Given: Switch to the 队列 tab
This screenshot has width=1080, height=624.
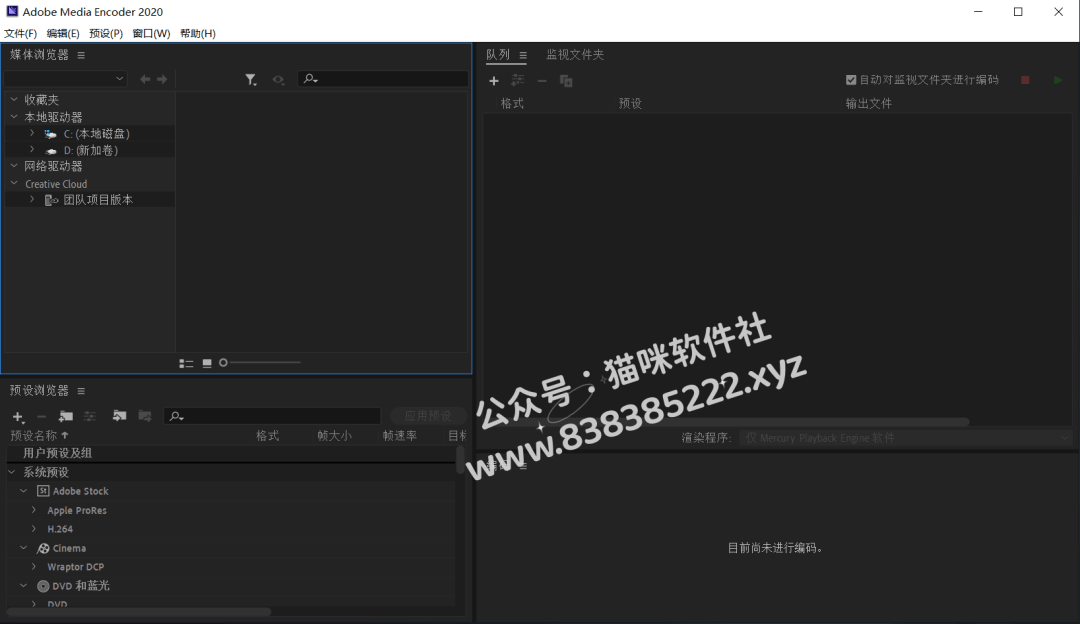Looking at the screenshot, I should coord(498,54).
